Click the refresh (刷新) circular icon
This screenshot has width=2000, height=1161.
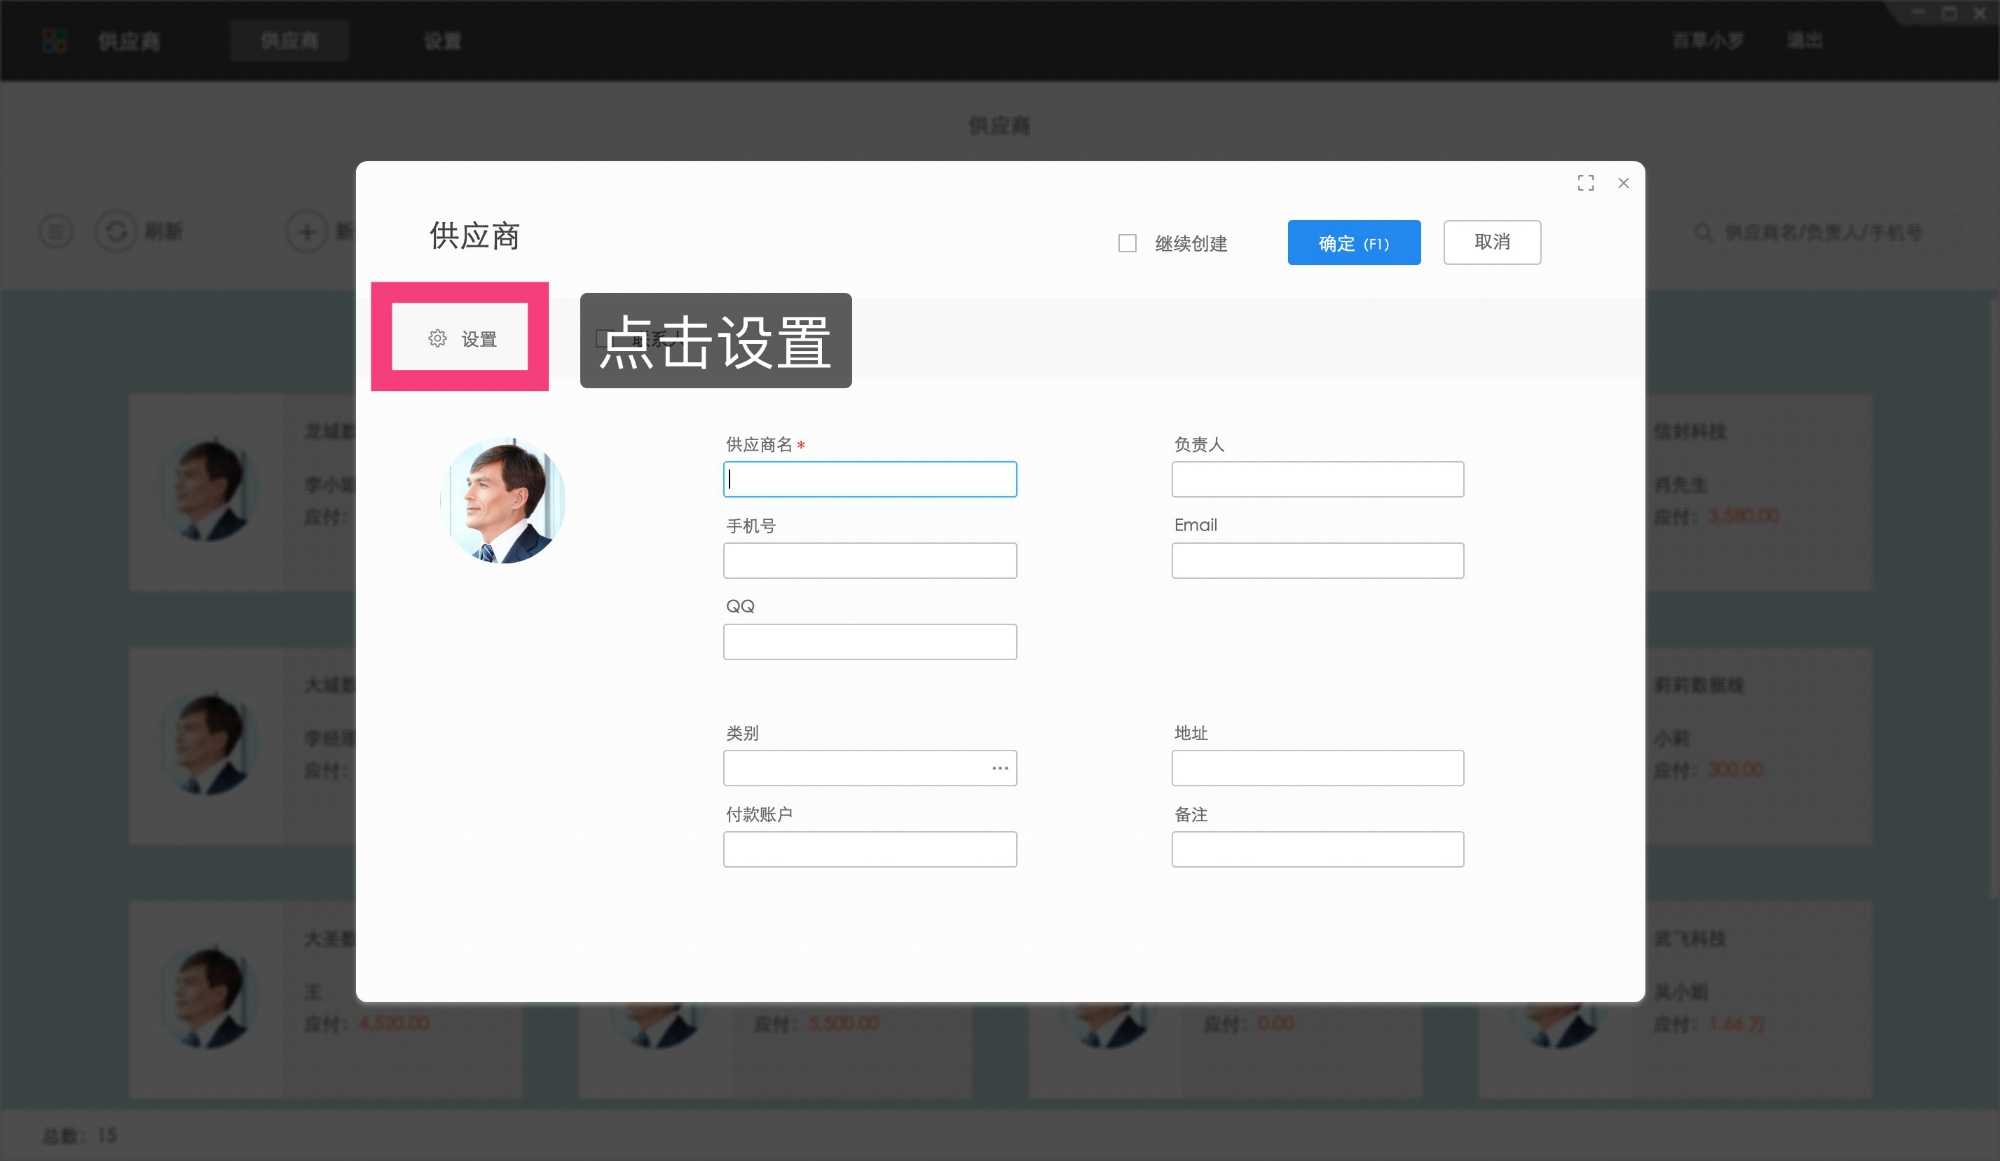(116, 231)
